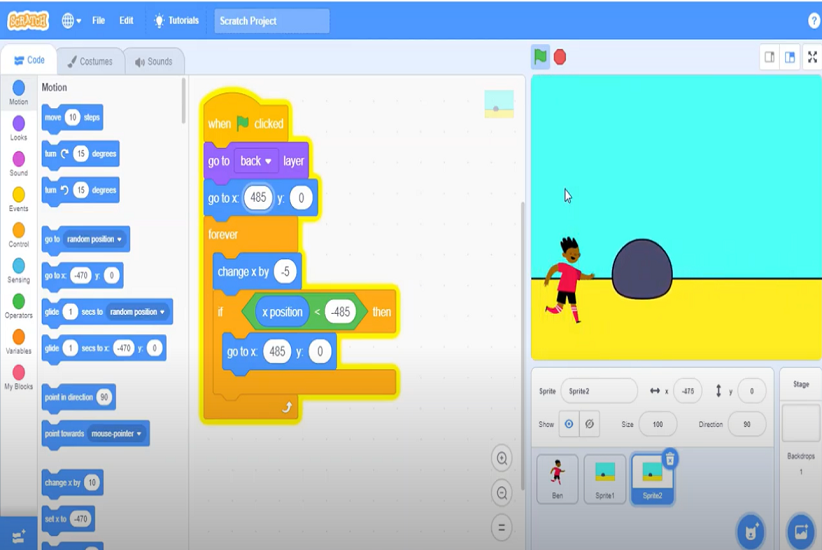Switch to the small stage layout
The height and width of the screenshot is (550, 822).
[x=769, y=57]
